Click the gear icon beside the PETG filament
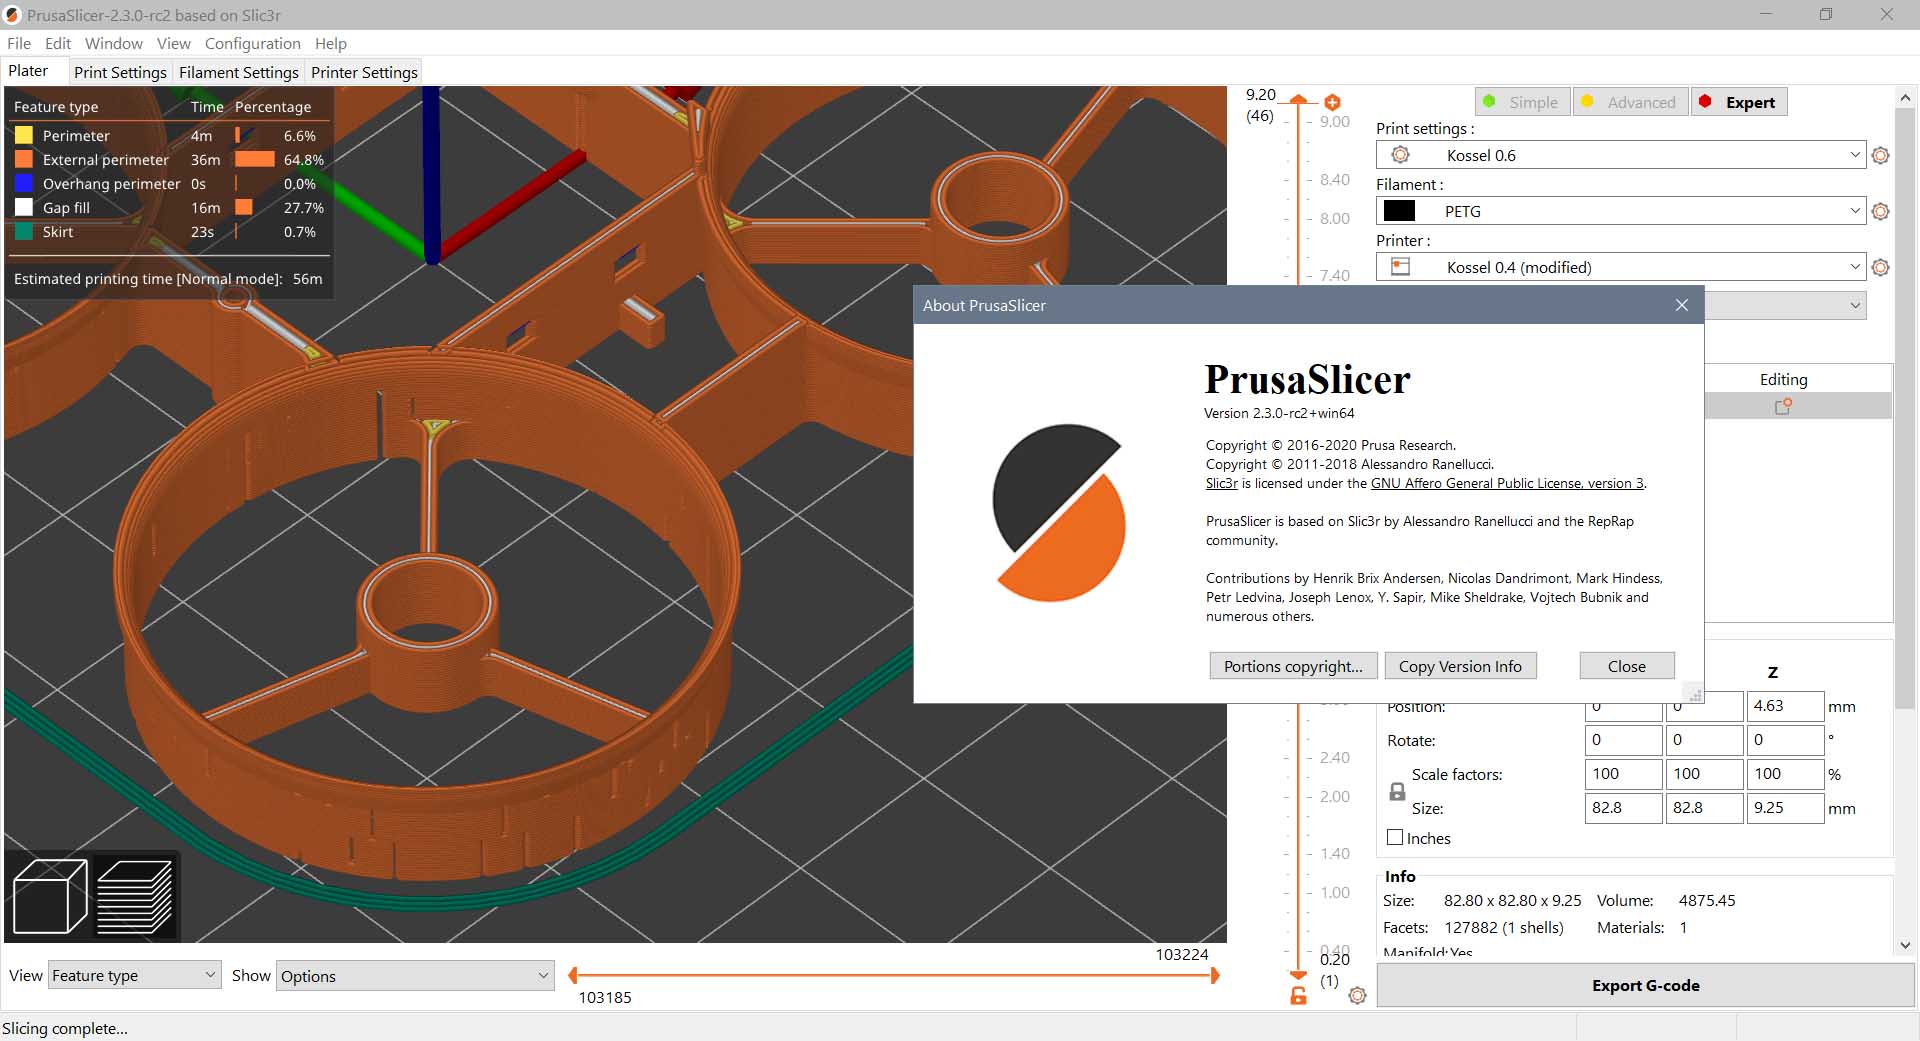Viewport: 1920px width, 1041px height. (1880, 212)
